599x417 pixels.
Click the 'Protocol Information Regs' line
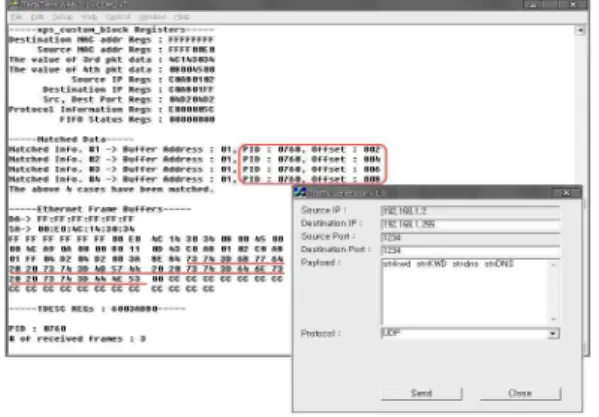[112, 109]
